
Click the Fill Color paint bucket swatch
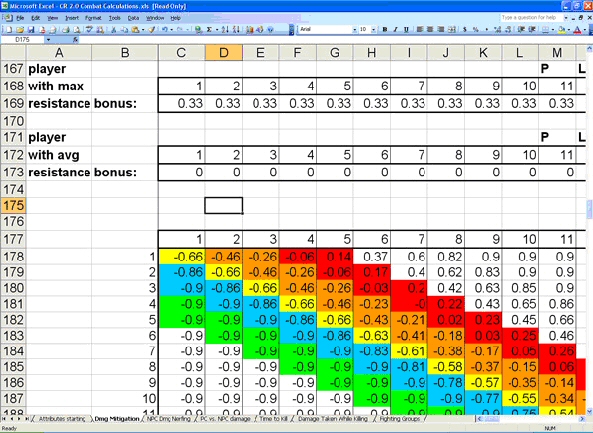click(x=562, y=29)
